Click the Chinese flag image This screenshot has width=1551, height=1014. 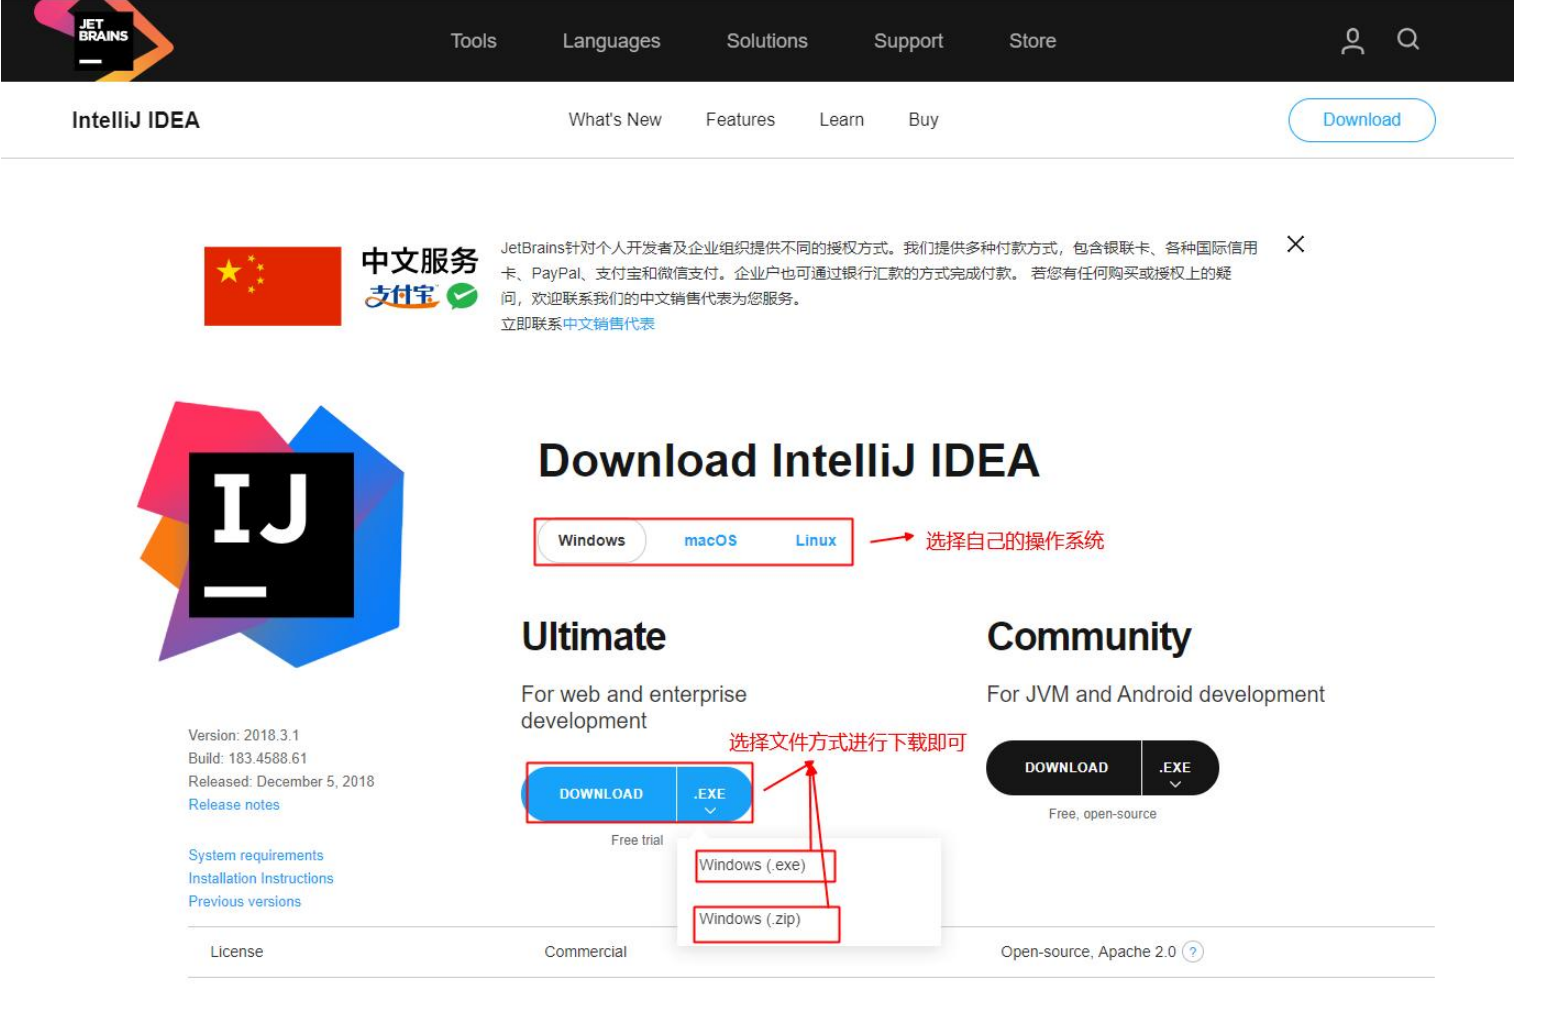pos(272,286)
